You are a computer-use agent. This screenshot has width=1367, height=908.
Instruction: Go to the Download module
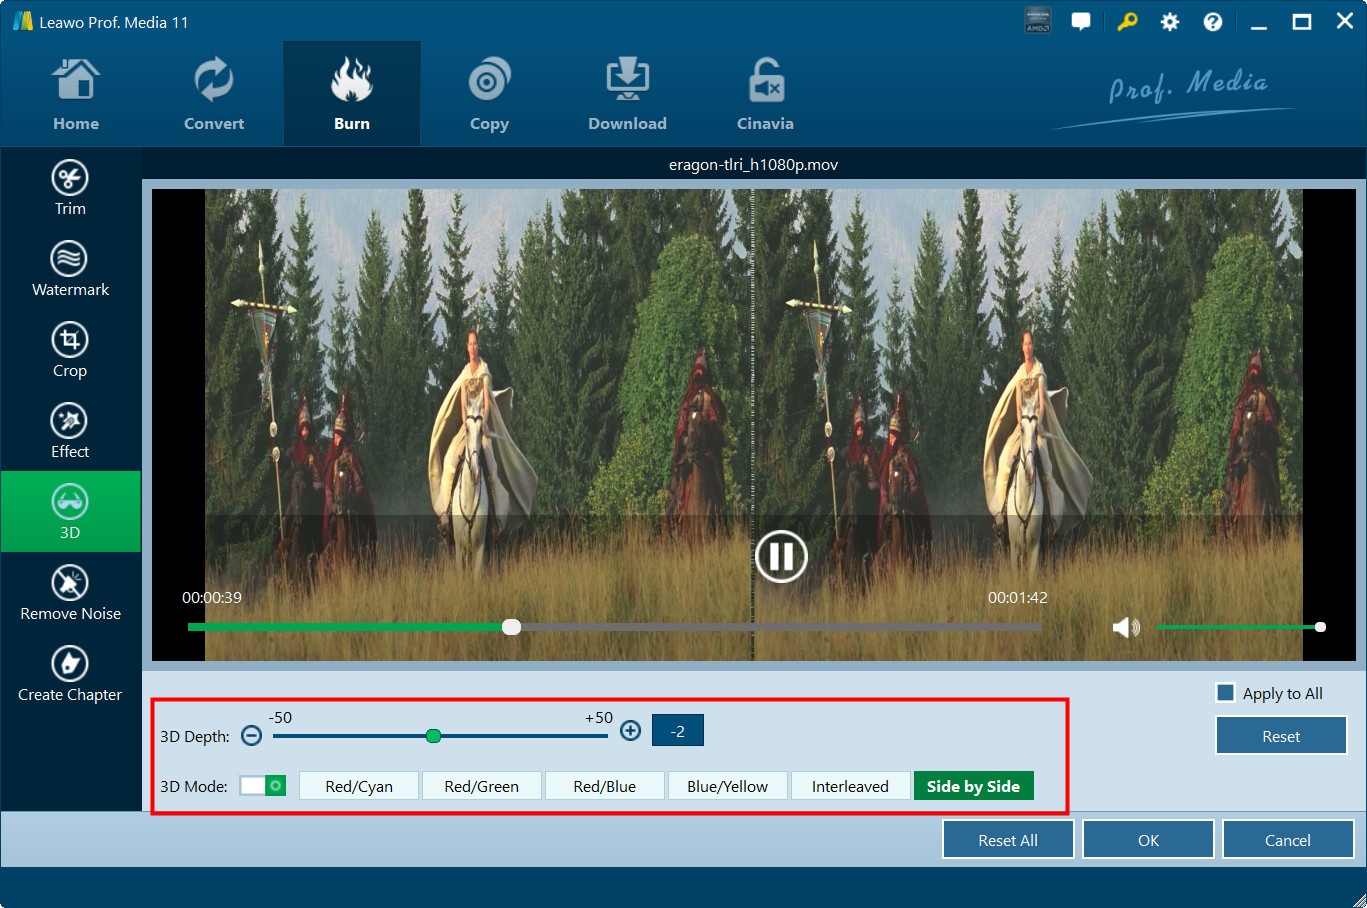[627, 95]
